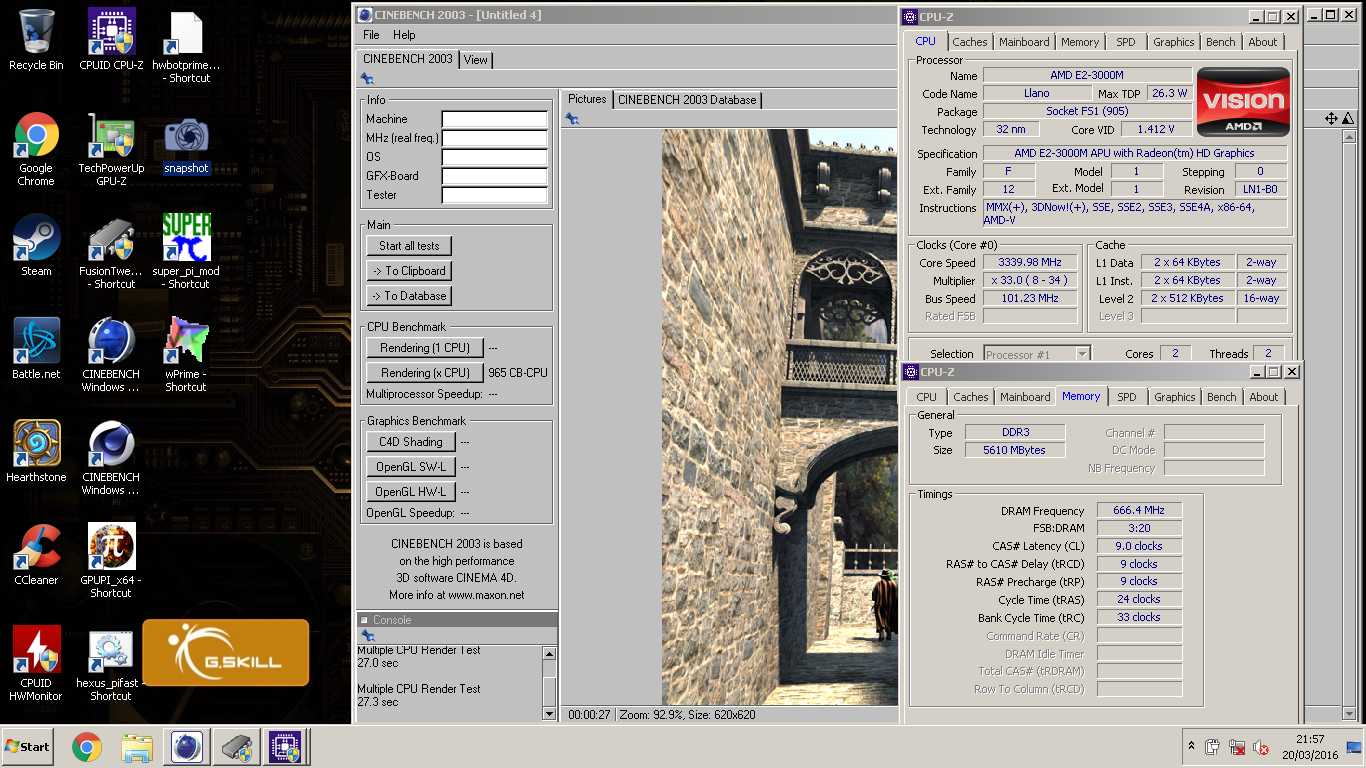Viewport: 1366px width, 768px height.
Task: Switch to GPU-Z taskbar button
Action: [237, 747]
